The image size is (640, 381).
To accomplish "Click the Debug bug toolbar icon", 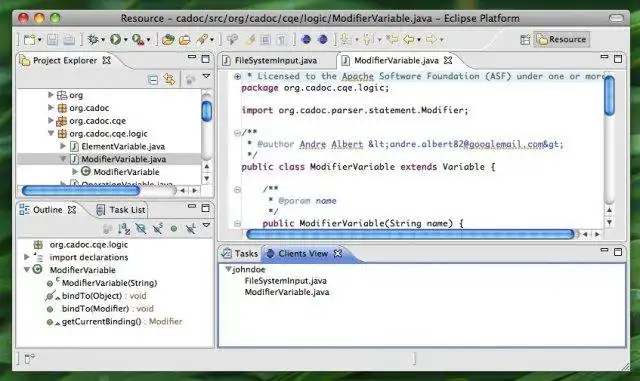I will 93,40.
